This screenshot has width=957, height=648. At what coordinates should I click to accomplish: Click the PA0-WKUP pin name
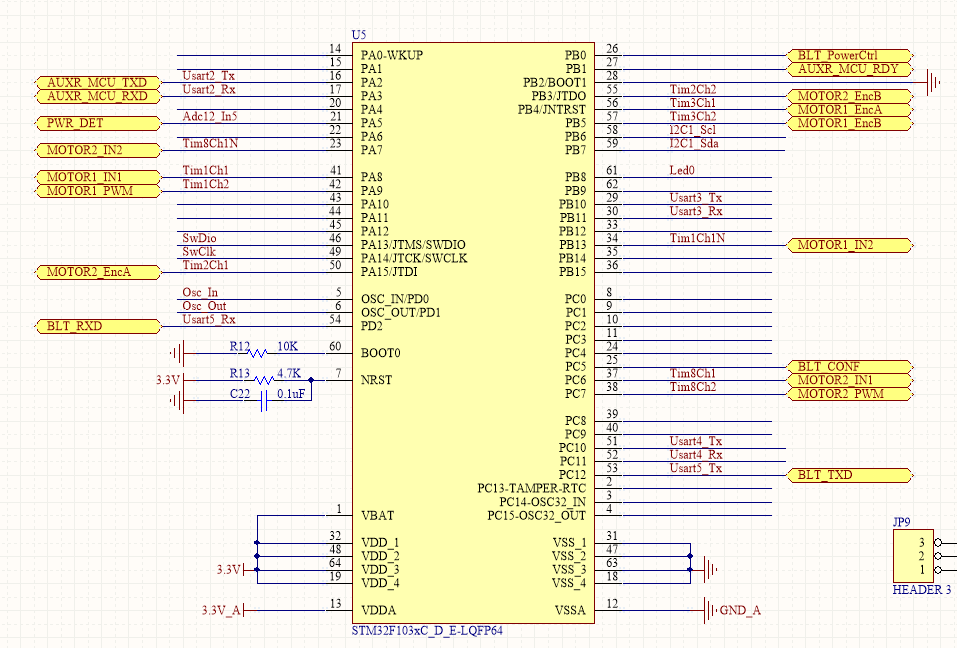click(392, 55)
